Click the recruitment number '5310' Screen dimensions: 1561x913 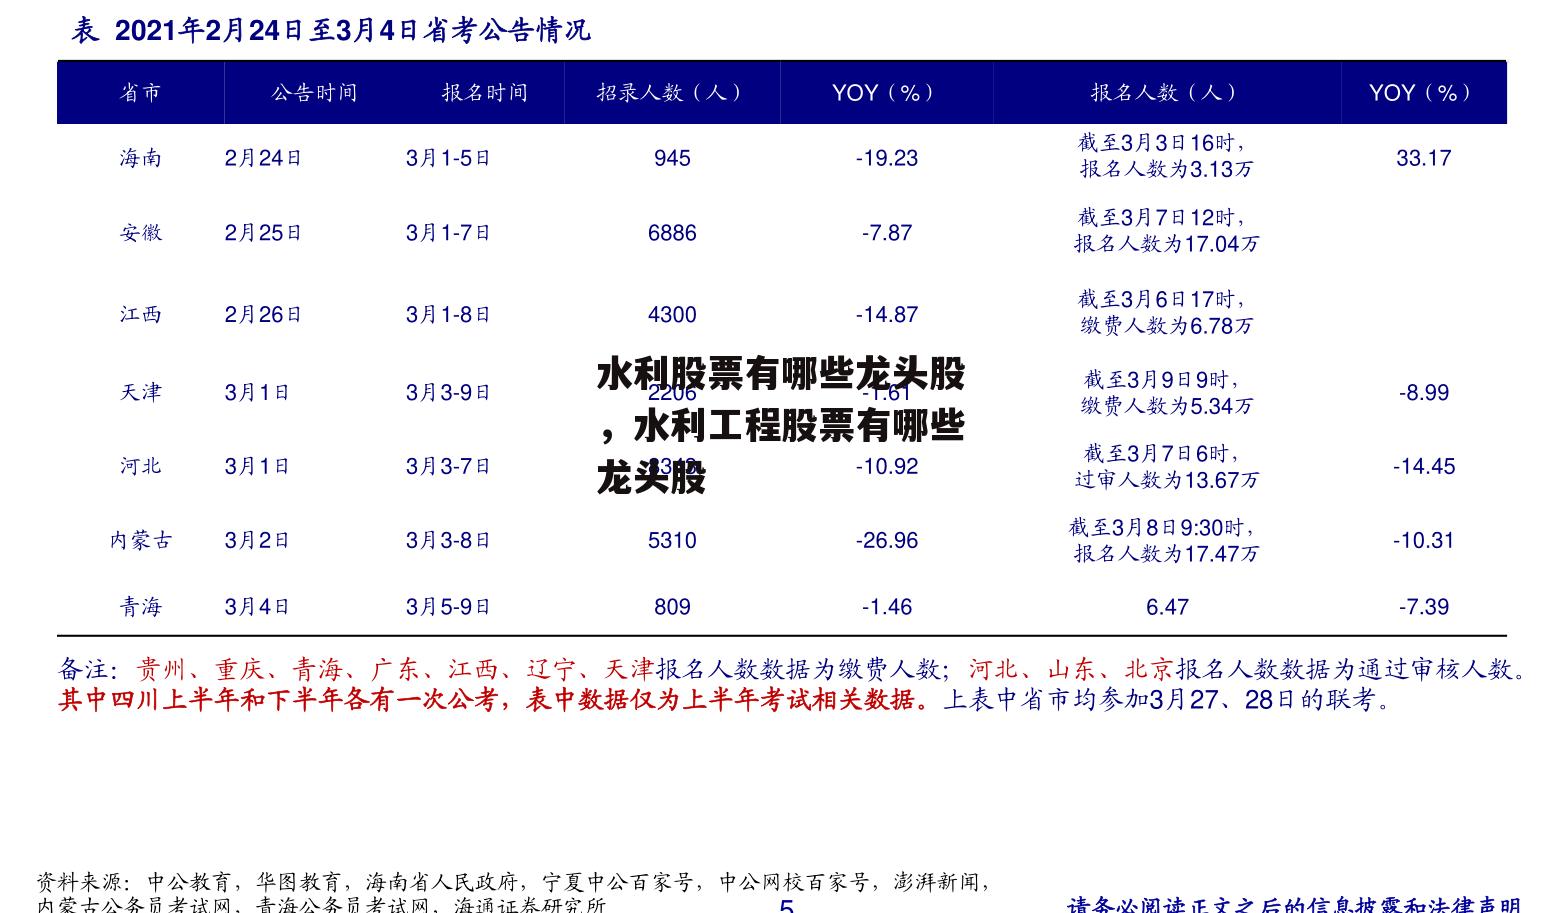click(672, 540)
